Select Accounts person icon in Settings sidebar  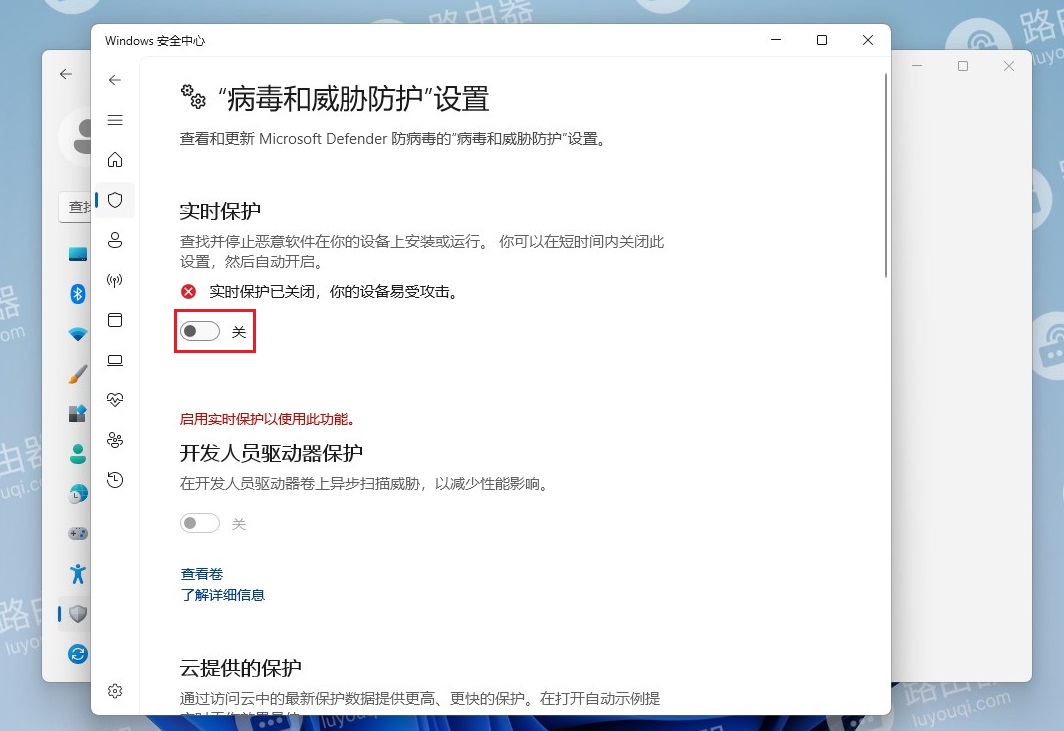(77, 453)
